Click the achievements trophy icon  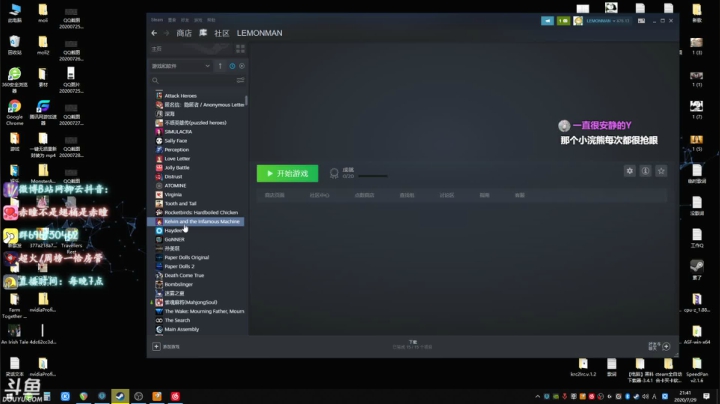334,173
